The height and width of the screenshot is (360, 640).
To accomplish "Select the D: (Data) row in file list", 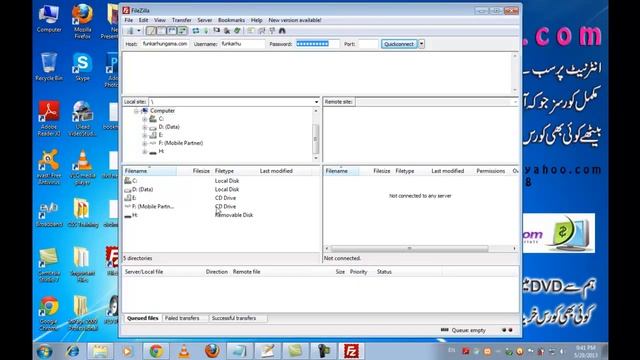I will [x=221, y=189].
